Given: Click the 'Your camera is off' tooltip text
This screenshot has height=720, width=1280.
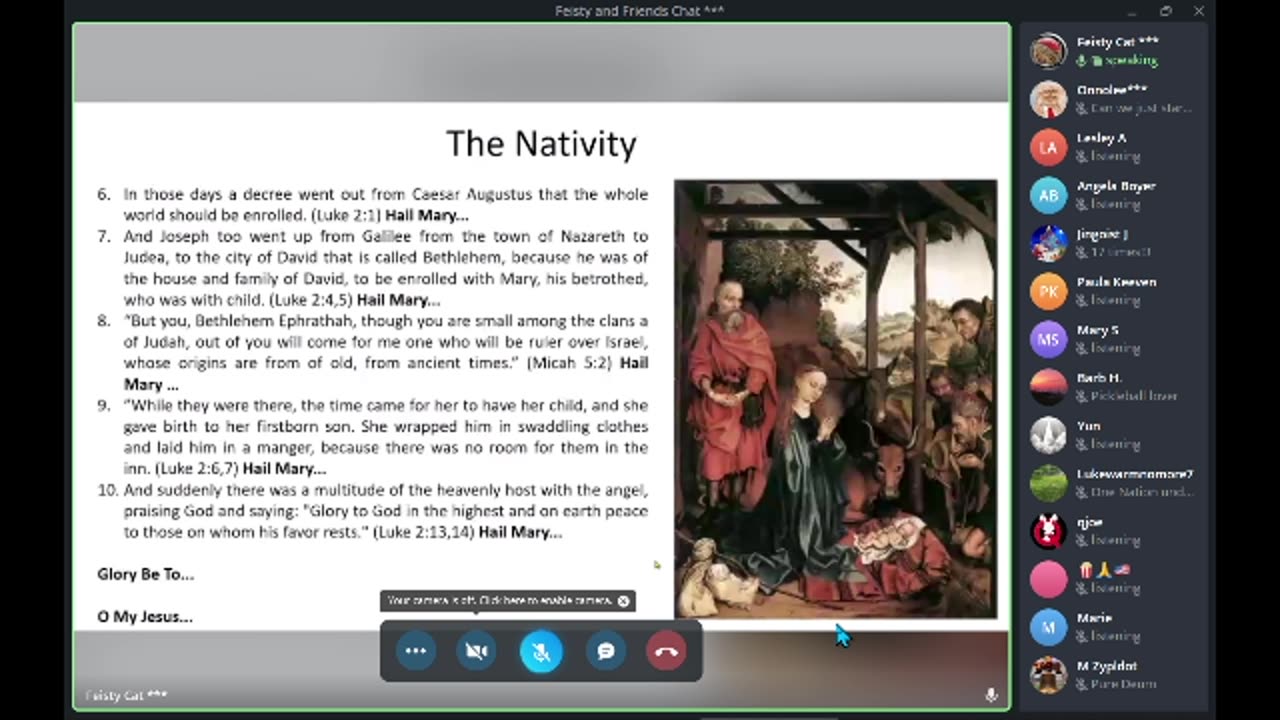Looking at the screenshot, I should (499, 601).
